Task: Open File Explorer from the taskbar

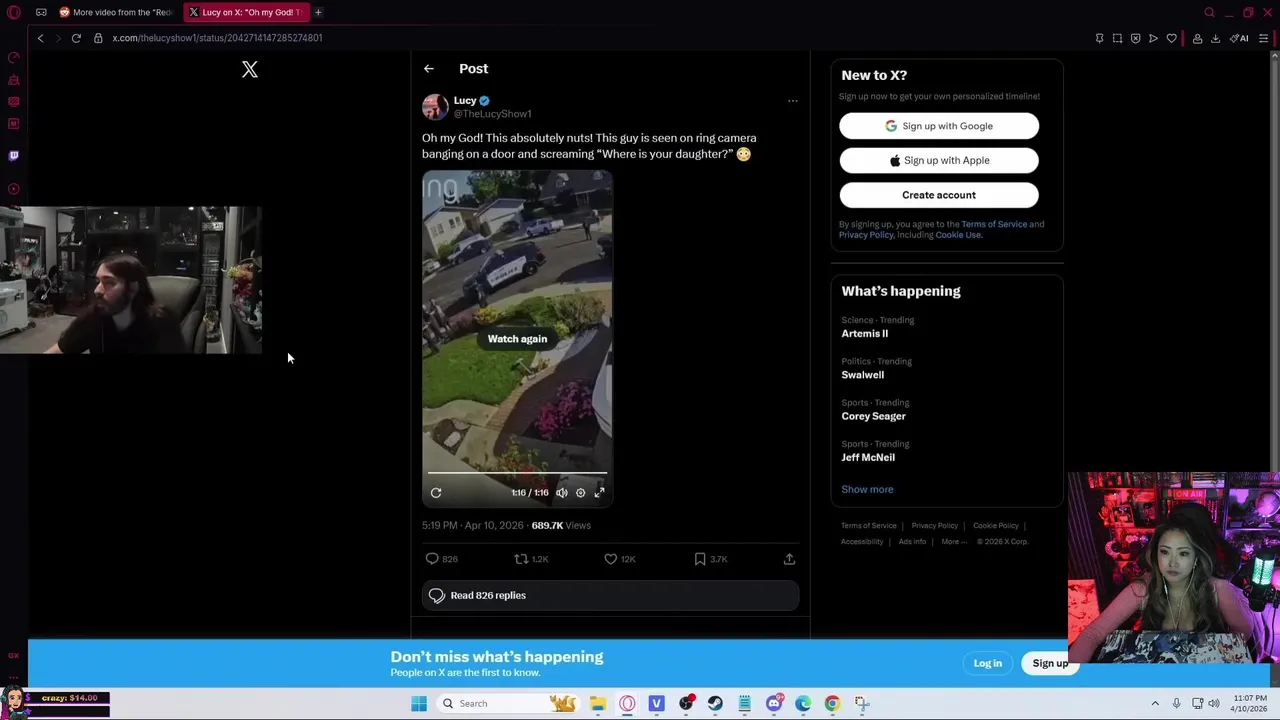Action: click(598, 703)
